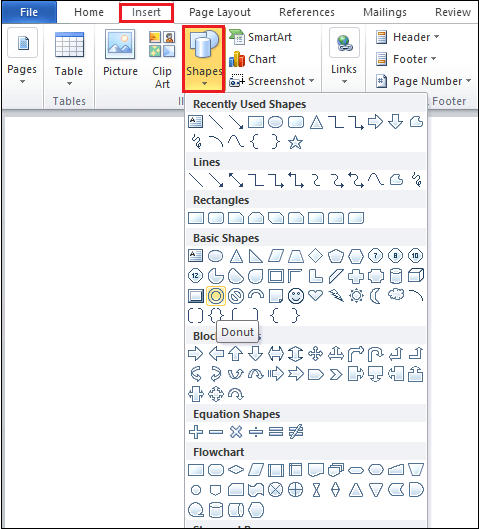Pick the Smiley Face shape

click(296, 296)
